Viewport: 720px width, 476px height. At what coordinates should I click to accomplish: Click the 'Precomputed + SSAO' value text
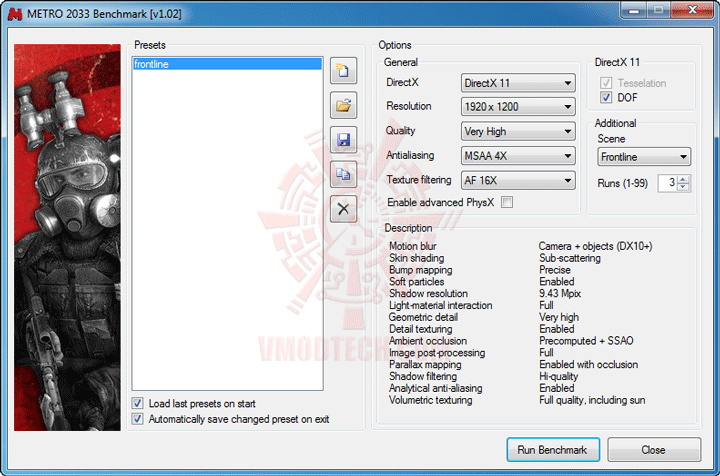pos(586,341)
